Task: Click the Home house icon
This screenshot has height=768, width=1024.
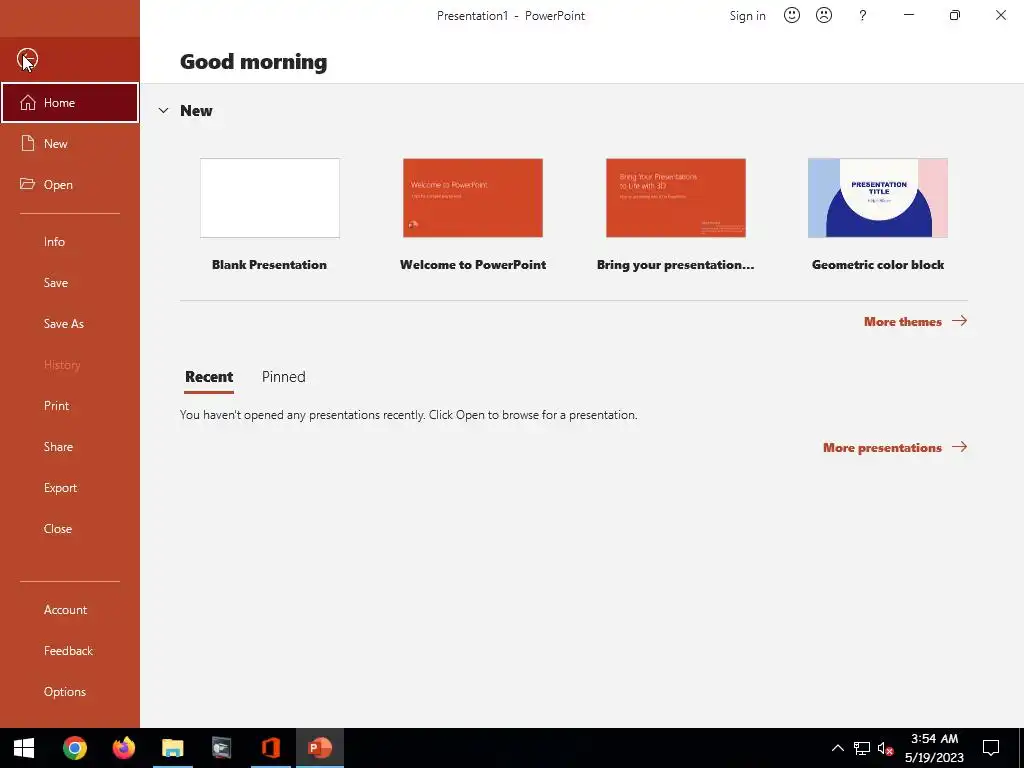Action: tap(27, 103)
